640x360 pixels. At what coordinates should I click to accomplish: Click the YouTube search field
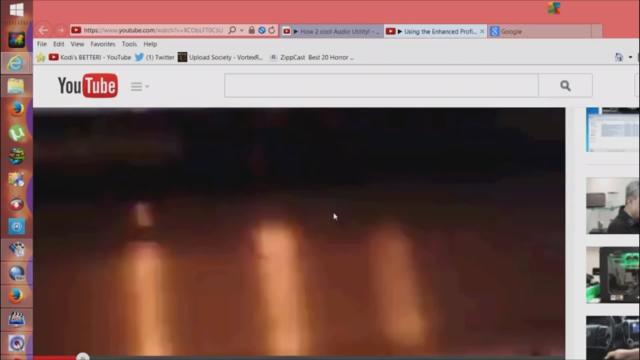tap(381, 86)
